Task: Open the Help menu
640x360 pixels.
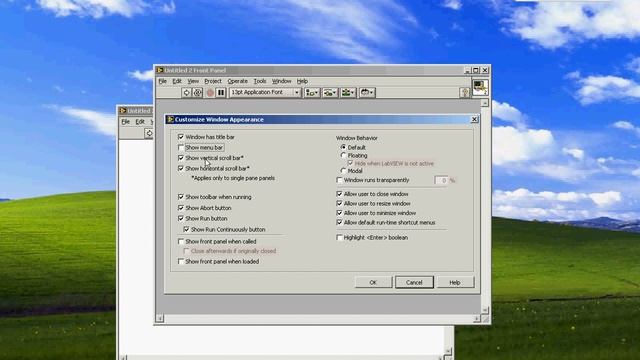Action: [x=302, y=81]
